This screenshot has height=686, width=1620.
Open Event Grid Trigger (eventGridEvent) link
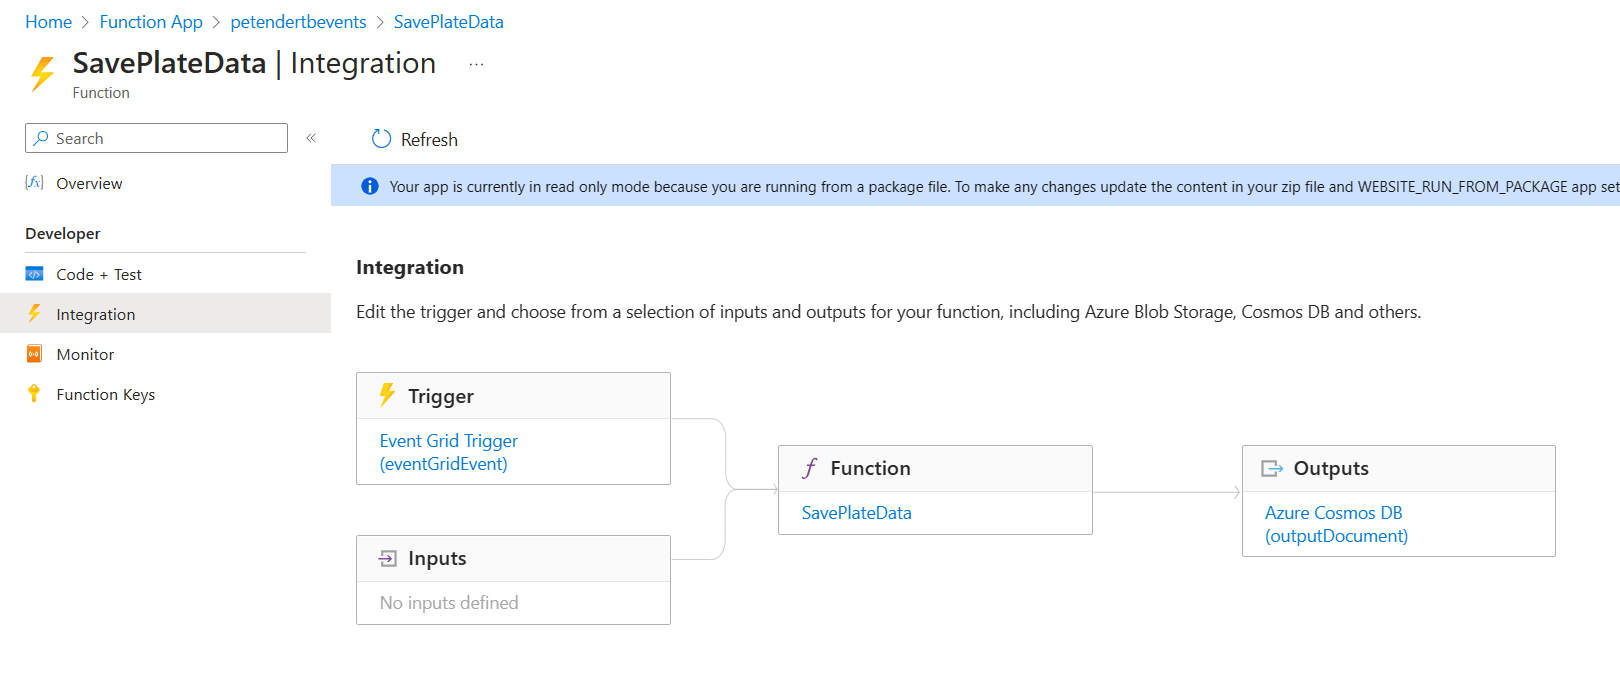point(449,452)
